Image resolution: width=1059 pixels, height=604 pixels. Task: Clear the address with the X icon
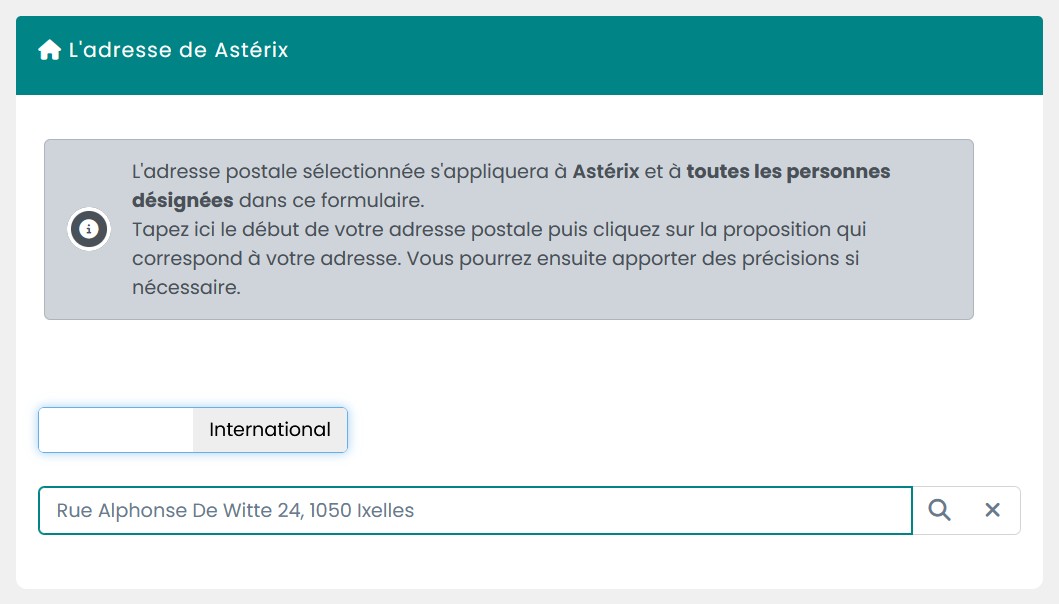(x=992, y=510)
